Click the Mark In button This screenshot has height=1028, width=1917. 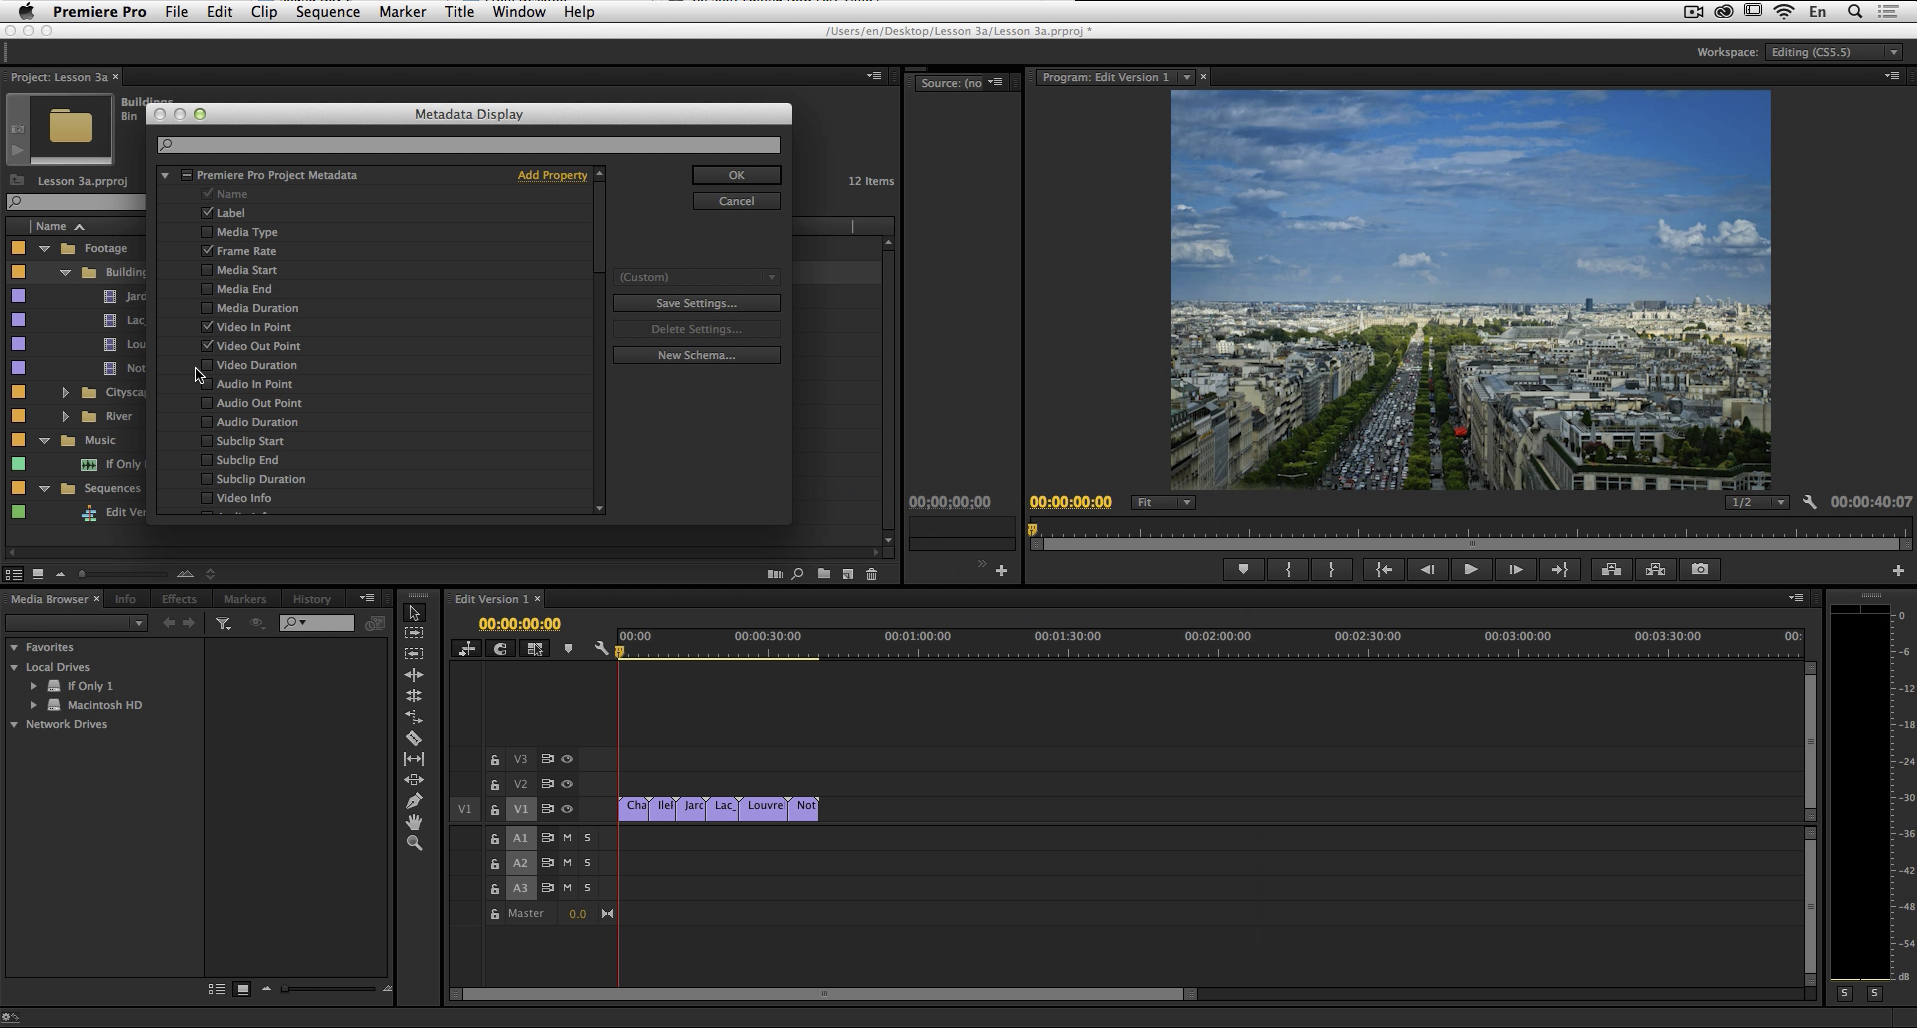coord(1288,569)
